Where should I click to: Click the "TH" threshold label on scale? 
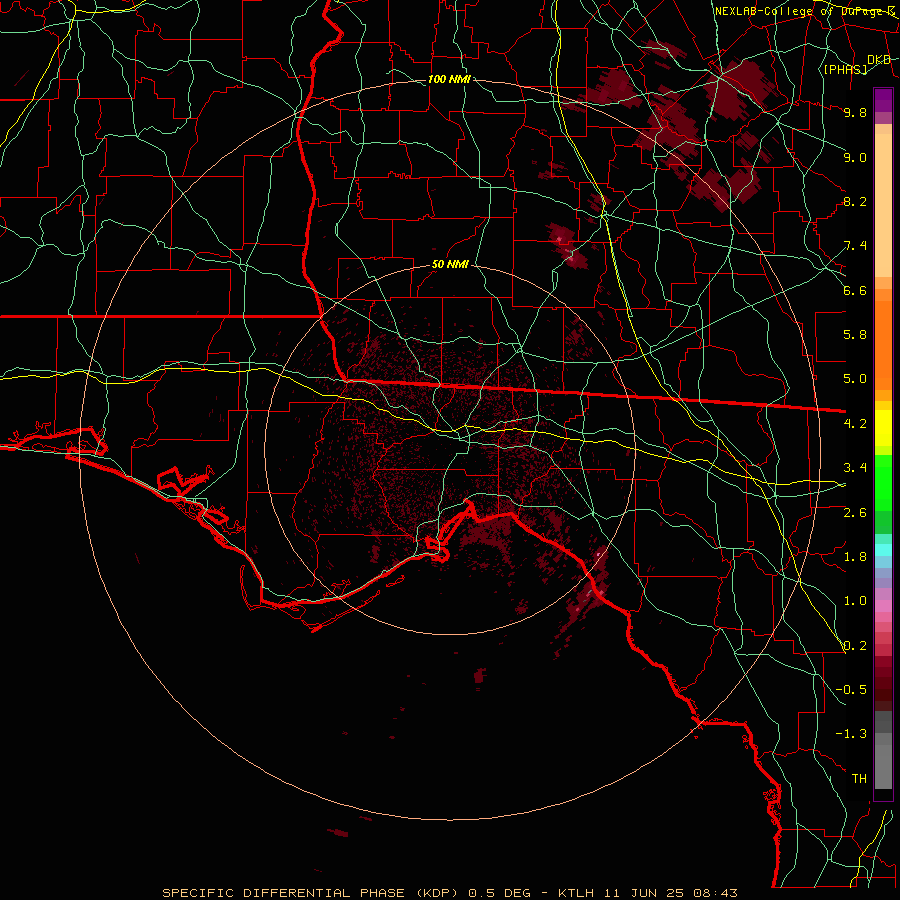click(x=859, y=779)
